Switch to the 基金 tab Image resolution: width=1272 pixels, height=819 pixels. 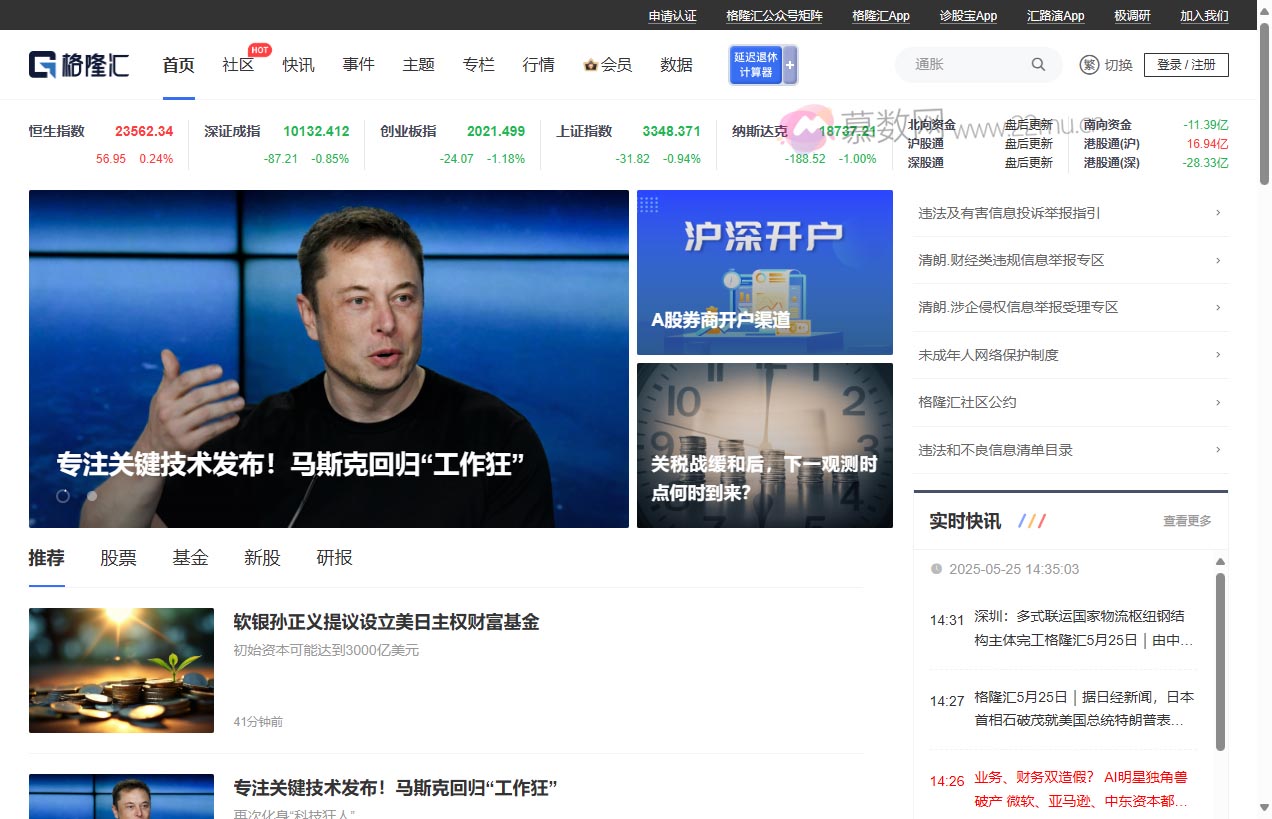point(190,558)
